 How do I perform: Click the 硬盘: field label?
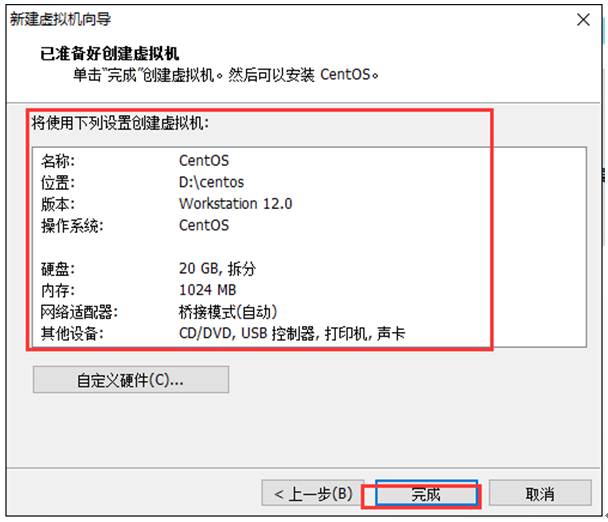click(58, 269)
